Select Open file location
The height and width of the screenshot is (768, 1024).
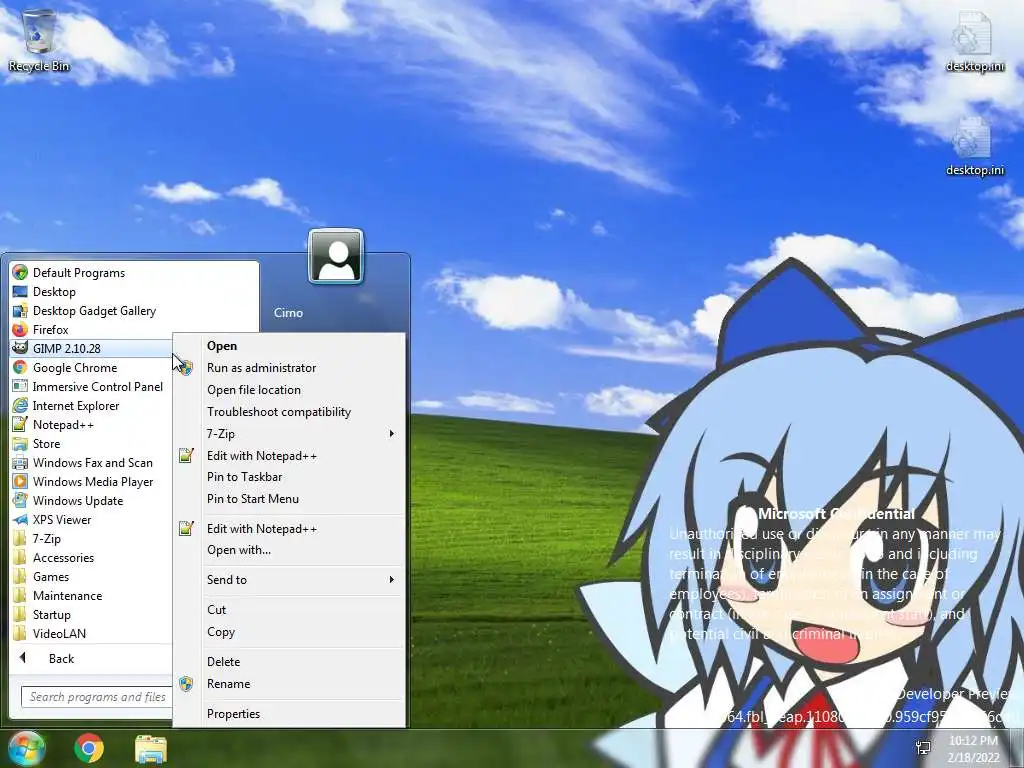coord(290,390)
